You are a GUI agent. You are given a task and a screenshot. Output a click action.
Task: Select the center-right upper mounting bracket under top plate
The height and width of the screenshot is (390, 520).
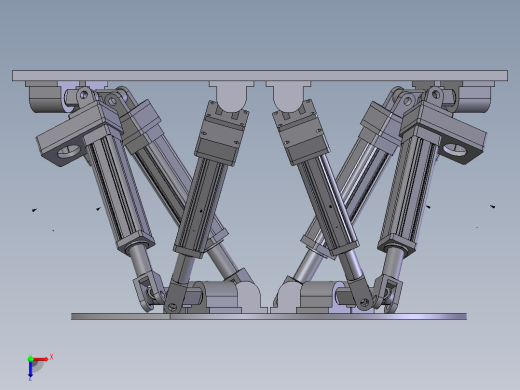pos(288,96)
